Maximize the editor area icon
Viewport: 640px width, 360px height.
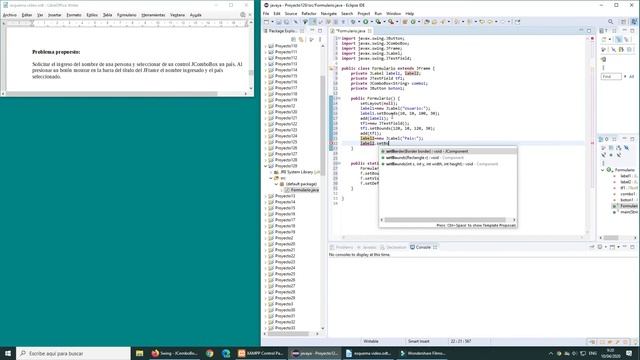589,31
